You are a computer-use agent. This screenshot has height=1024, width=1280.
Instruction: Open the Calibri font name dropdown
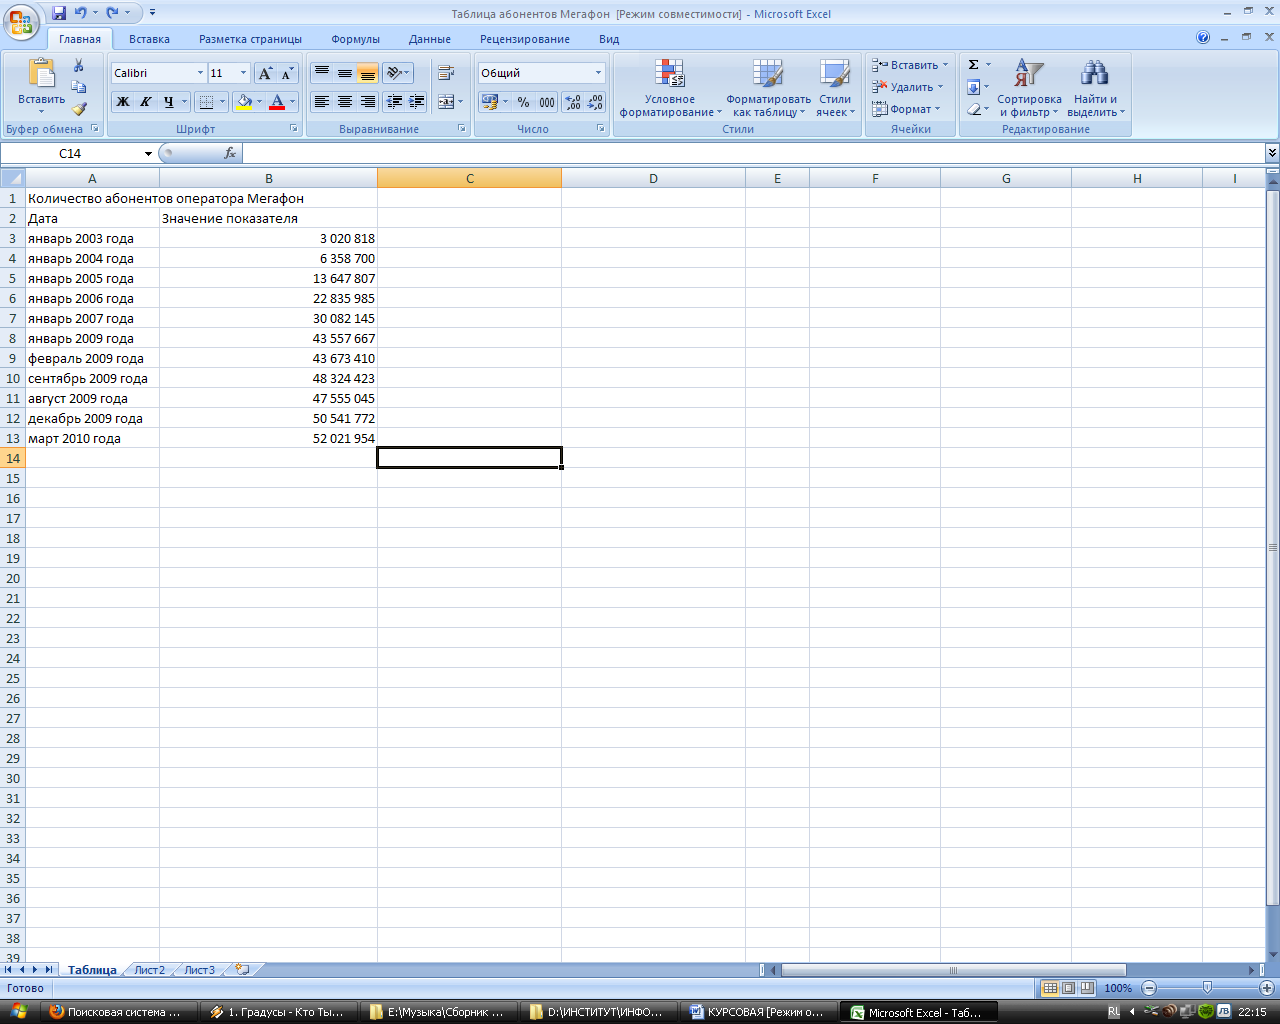pyautogui.click(x=200, y=73)
